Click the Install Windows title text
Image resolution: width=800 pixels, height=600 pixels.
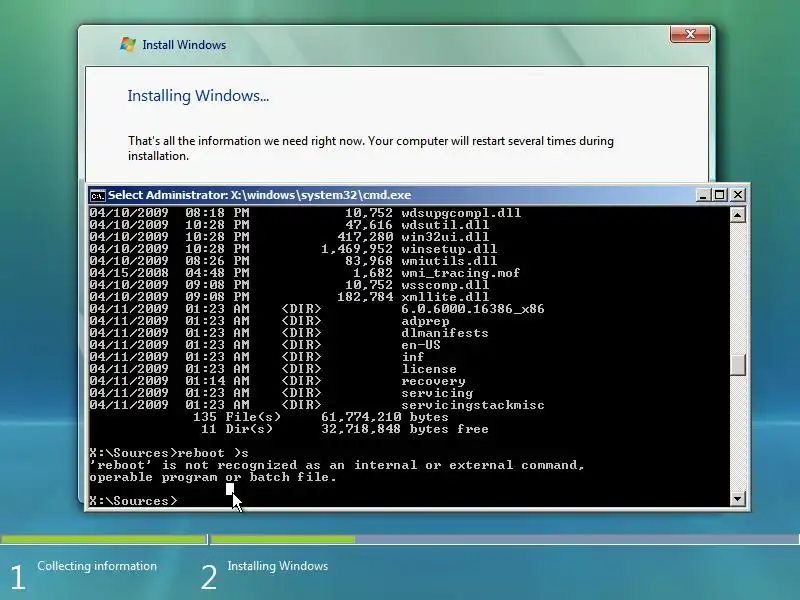(x=184, y=45)
